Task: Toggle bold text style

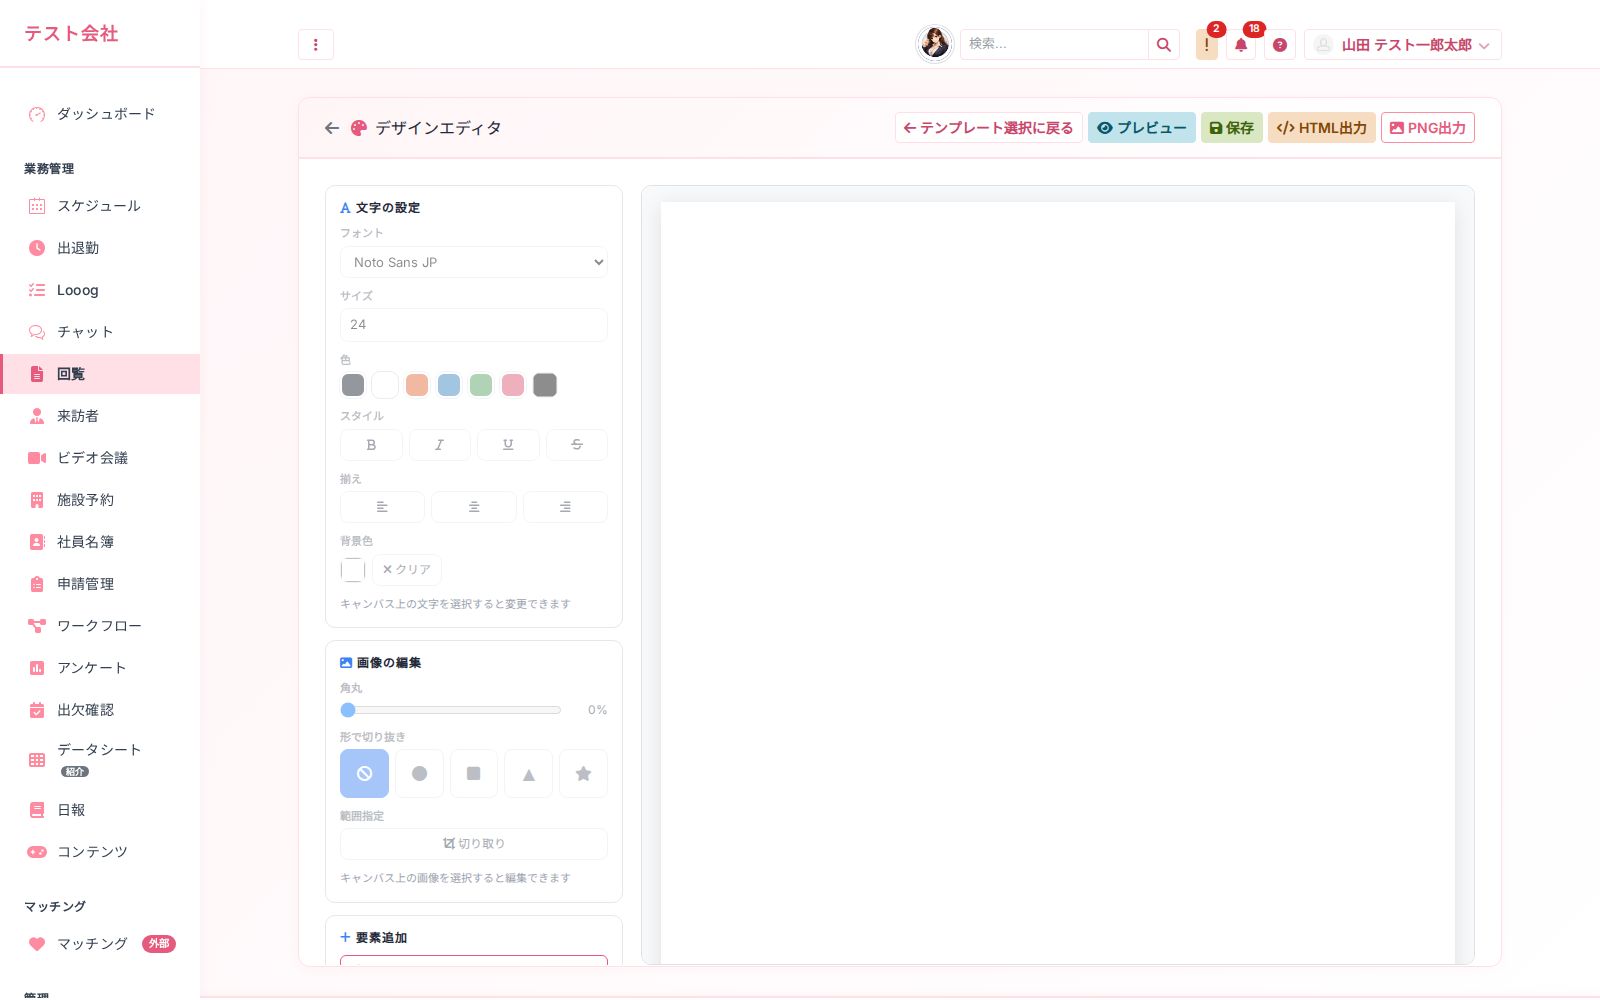Action: (x=371, y=445)
